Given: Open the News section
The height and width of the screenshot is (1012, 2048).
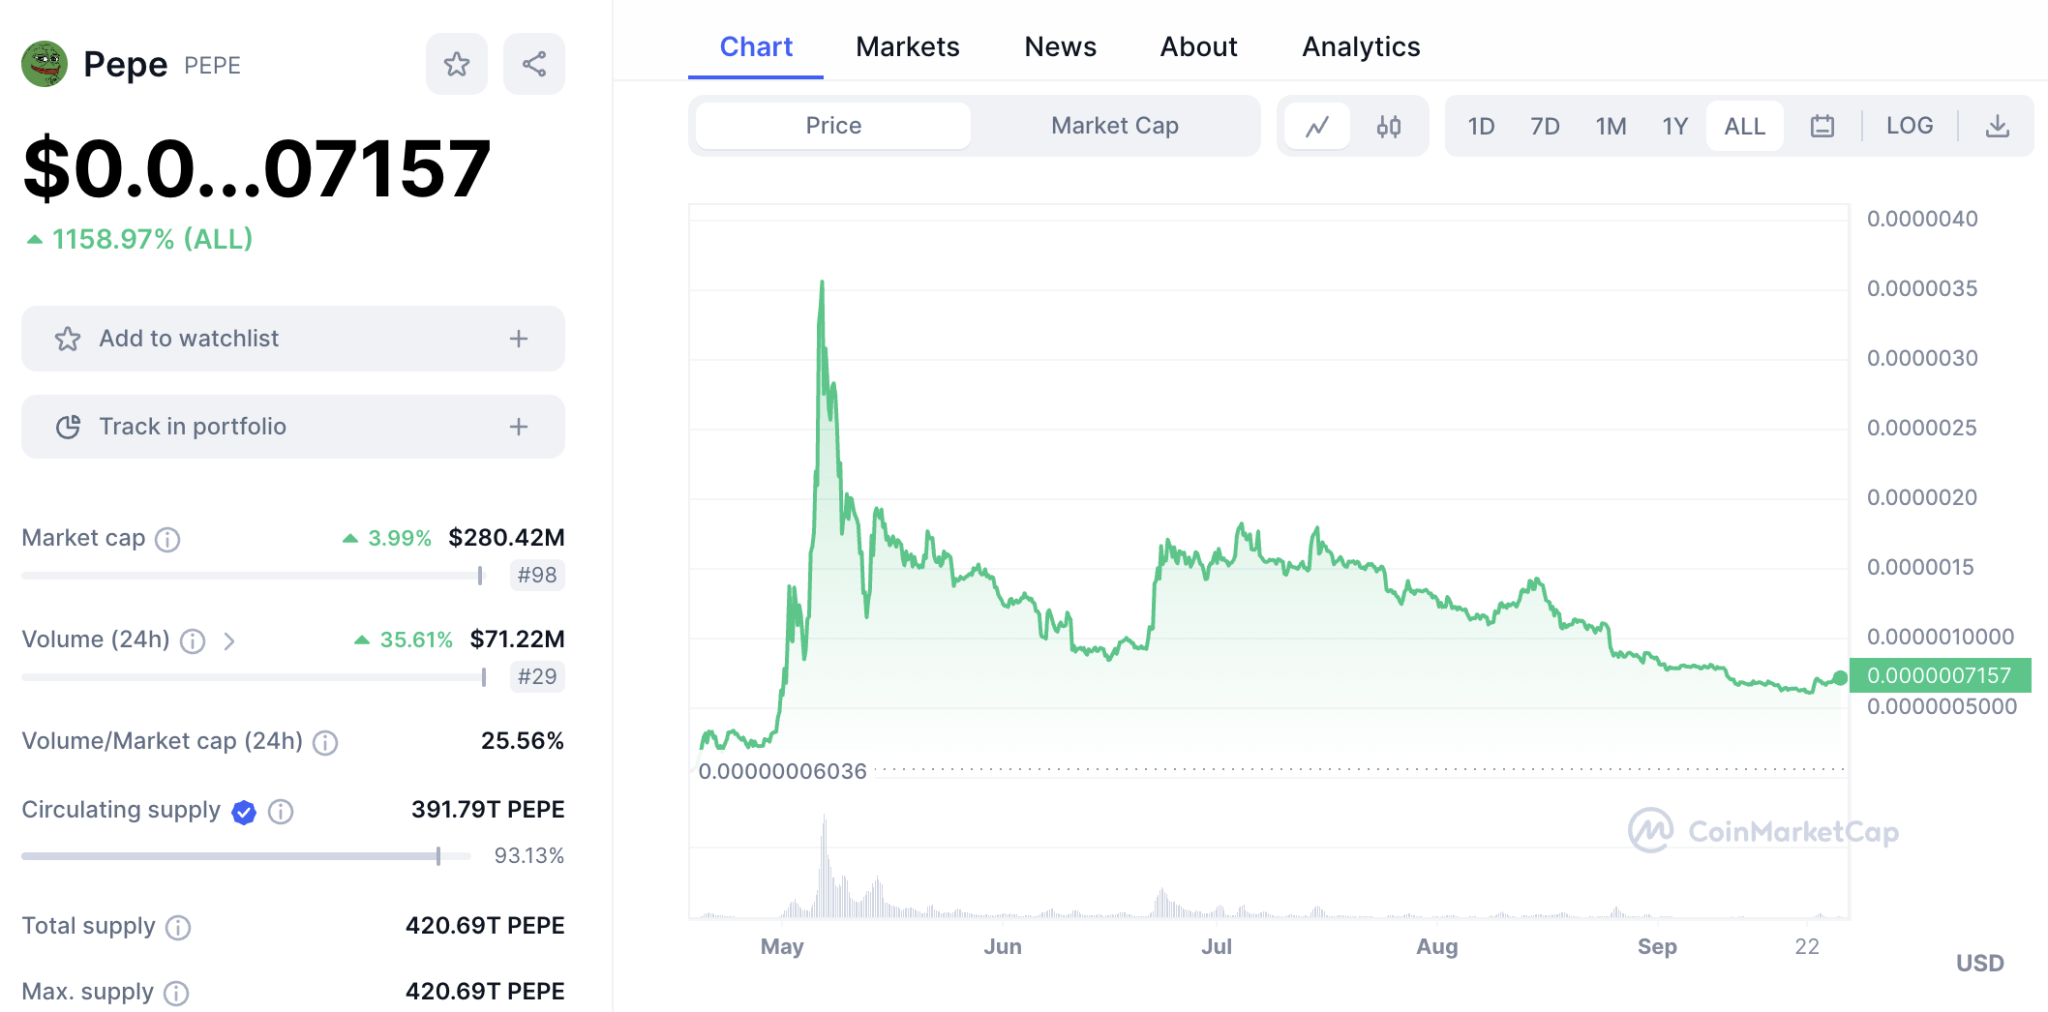Looking at the screenshot, I should [1059, 46].
